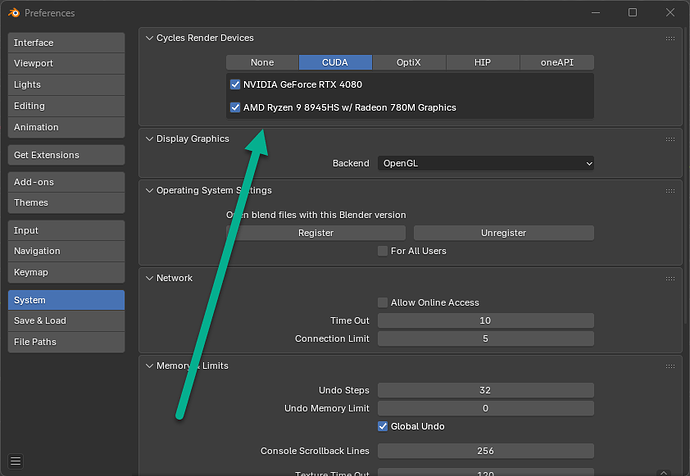Collapse the Cycles Render Devices panel

[x=150, y=38]
